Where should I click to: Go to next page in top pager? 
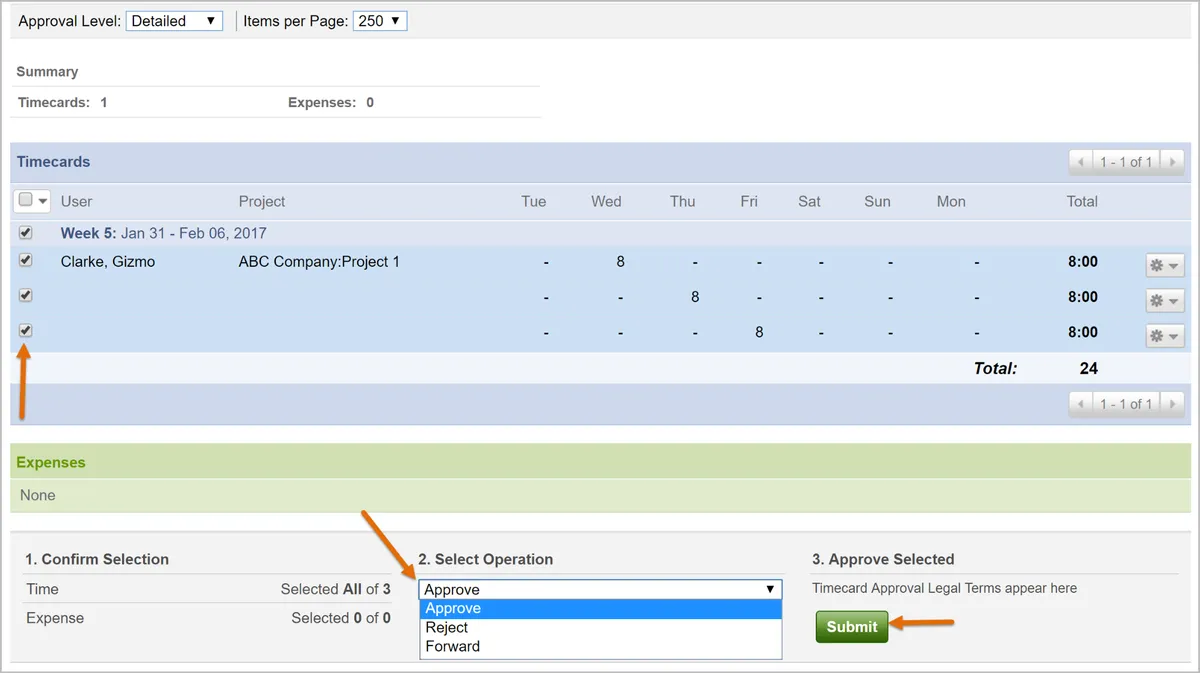point(1173,161)
